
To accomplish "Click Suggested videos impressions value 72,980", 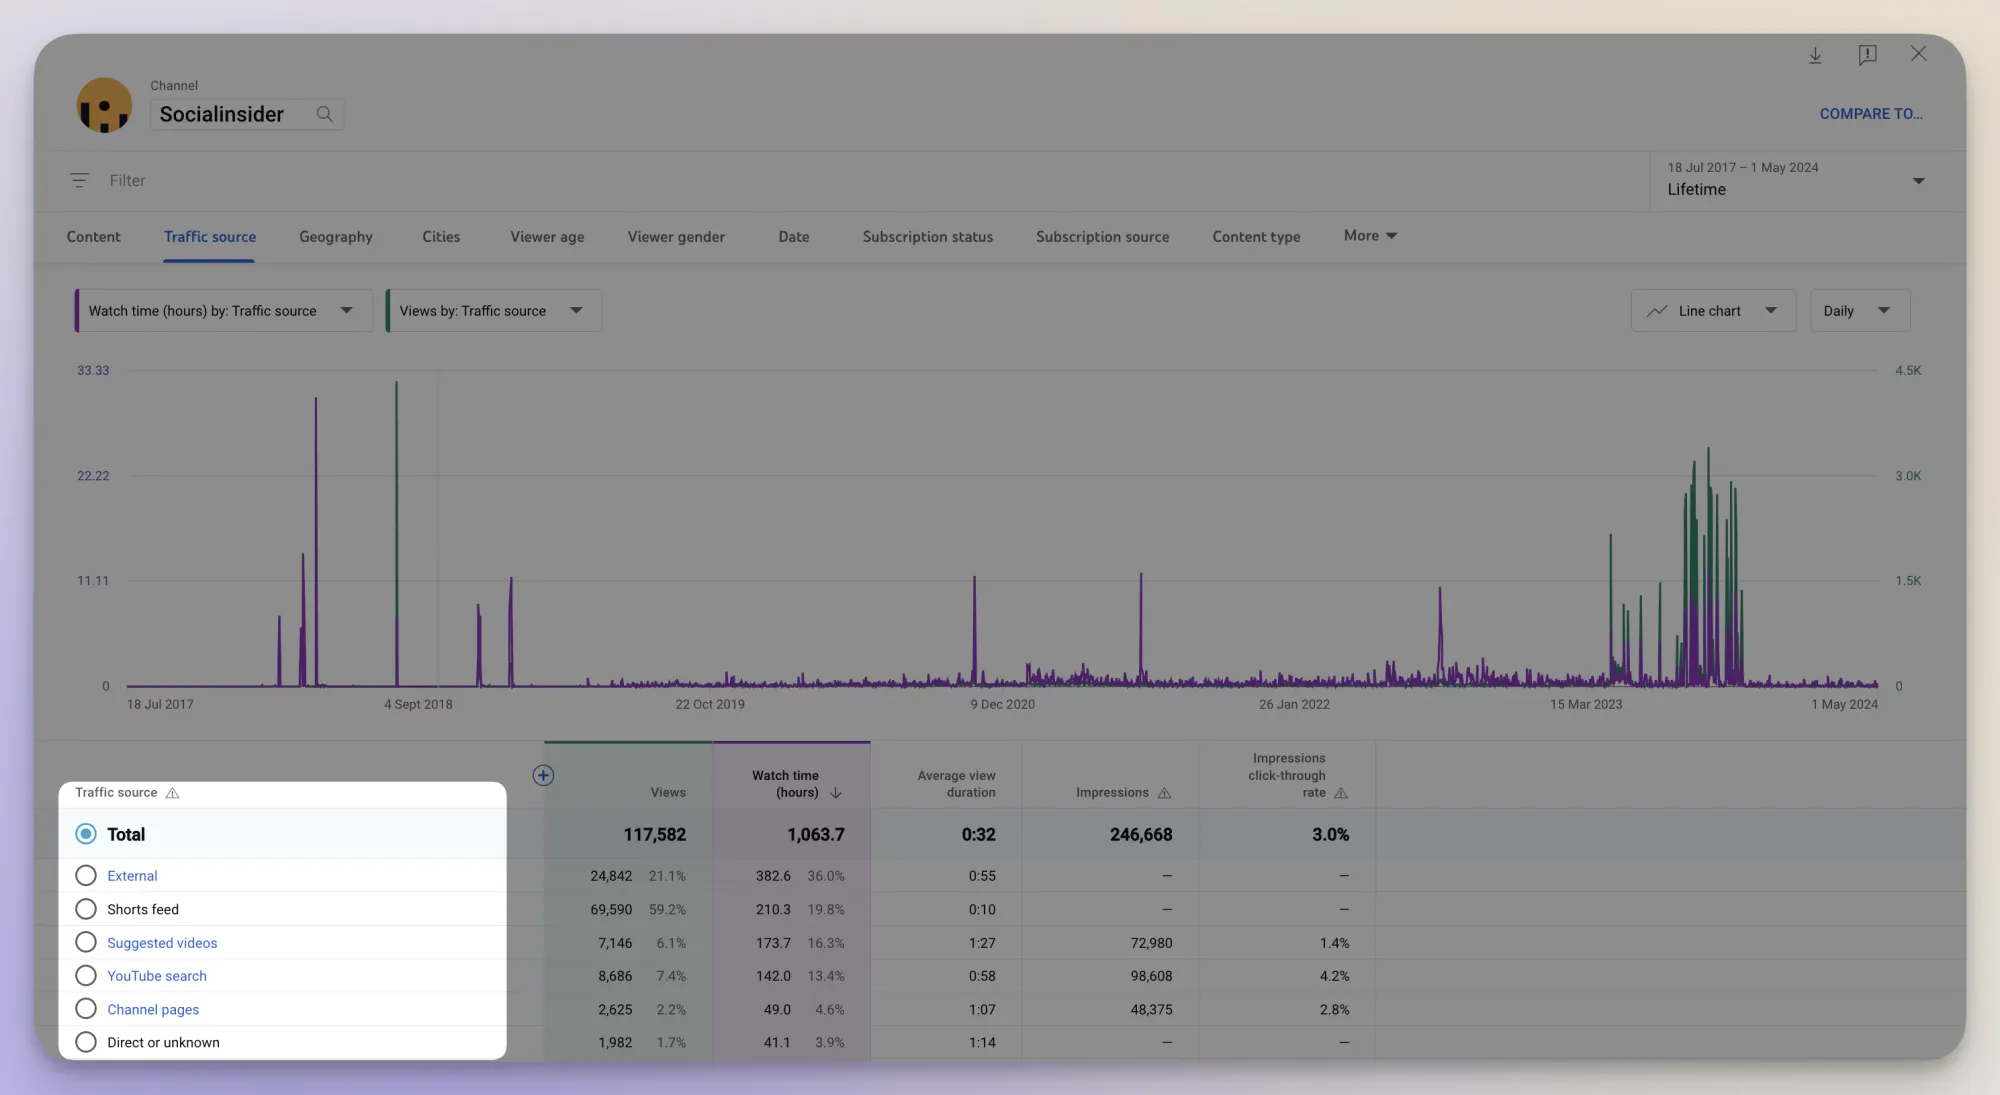I will tap(1151, 943).
